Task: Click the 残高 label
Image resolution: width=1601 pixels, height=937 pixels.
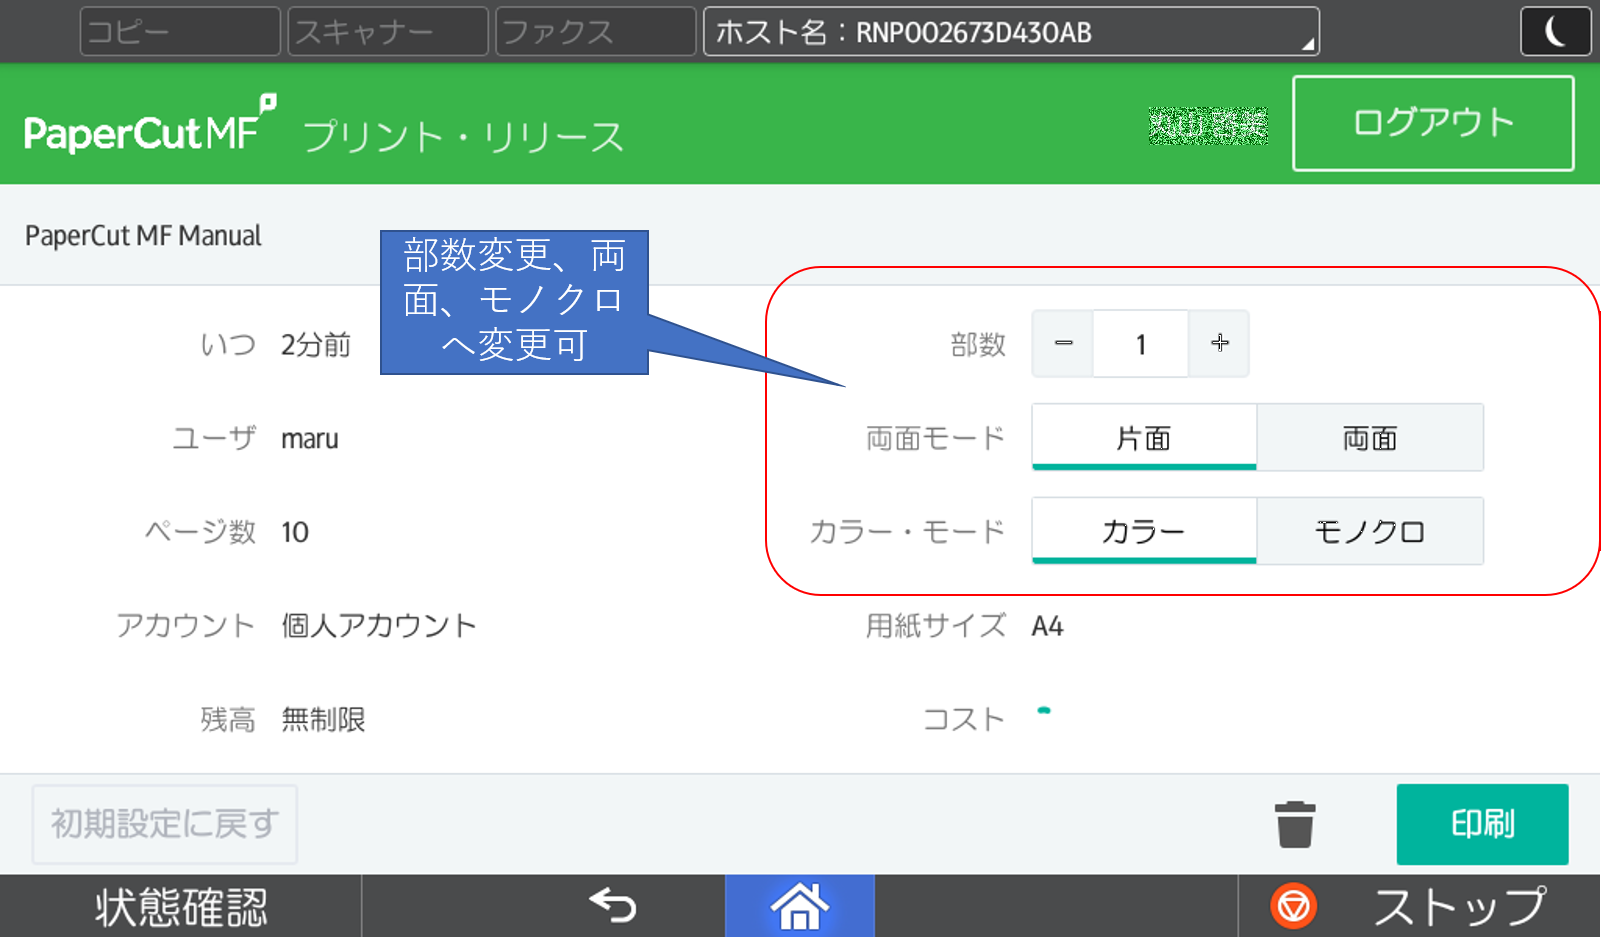Action: pyautogui.click(x=228, y=719)
